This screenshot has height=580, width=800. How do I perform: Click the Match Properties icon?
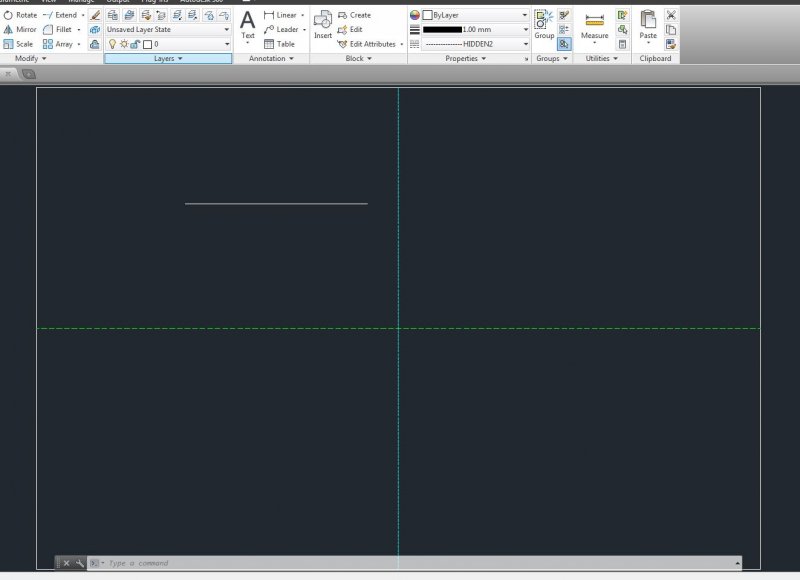671,44
